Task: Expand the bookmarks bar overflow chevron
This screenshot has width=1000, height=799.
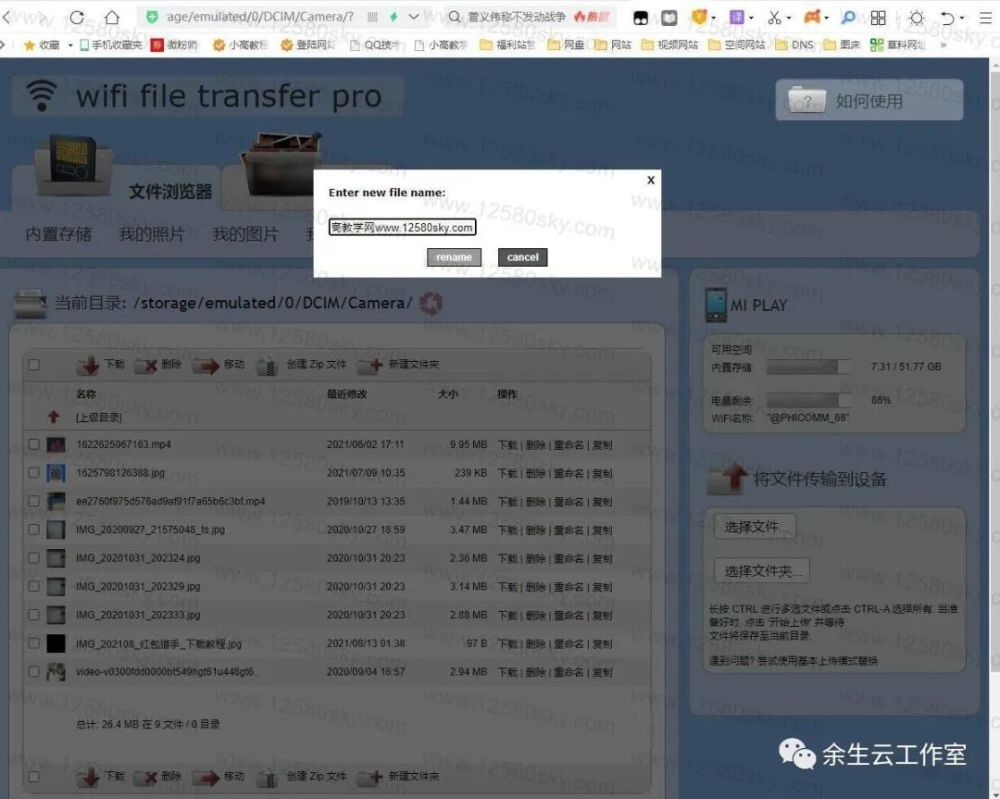Action: (943, 45)
